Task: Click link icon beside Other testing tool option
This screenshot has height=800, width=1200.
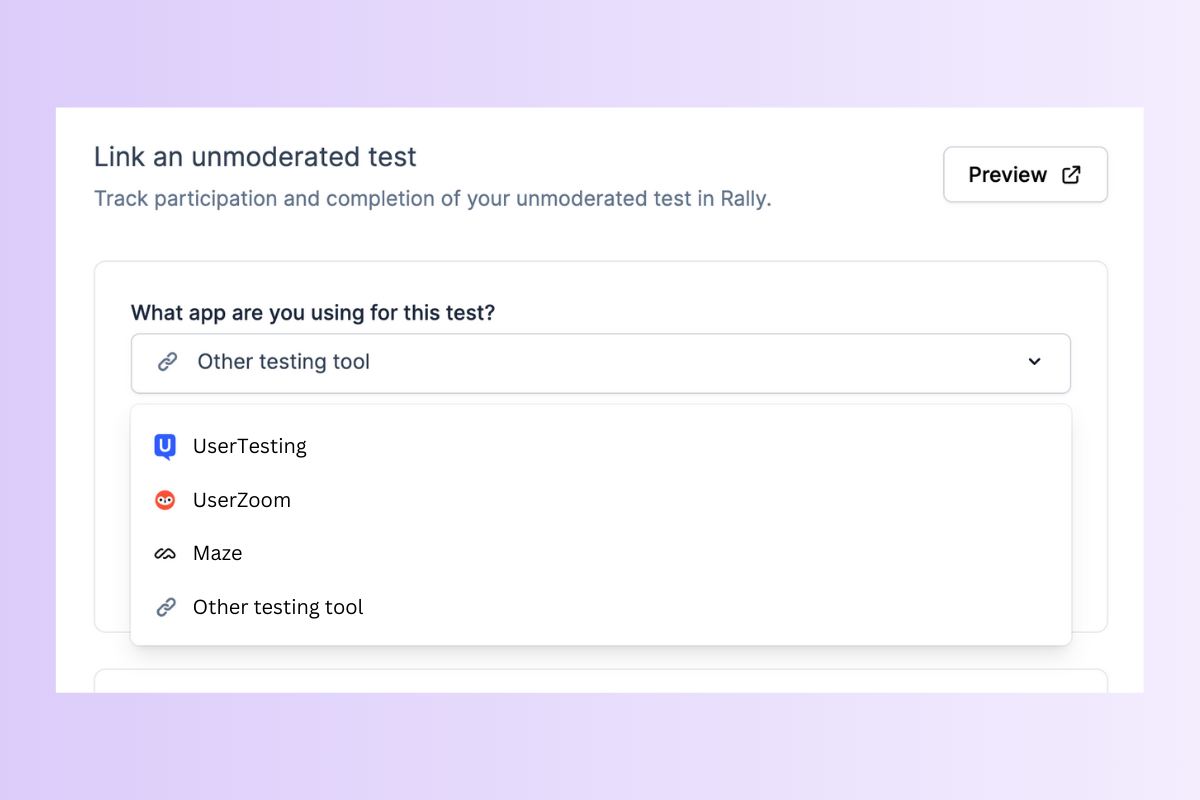Action: (165, 607)
